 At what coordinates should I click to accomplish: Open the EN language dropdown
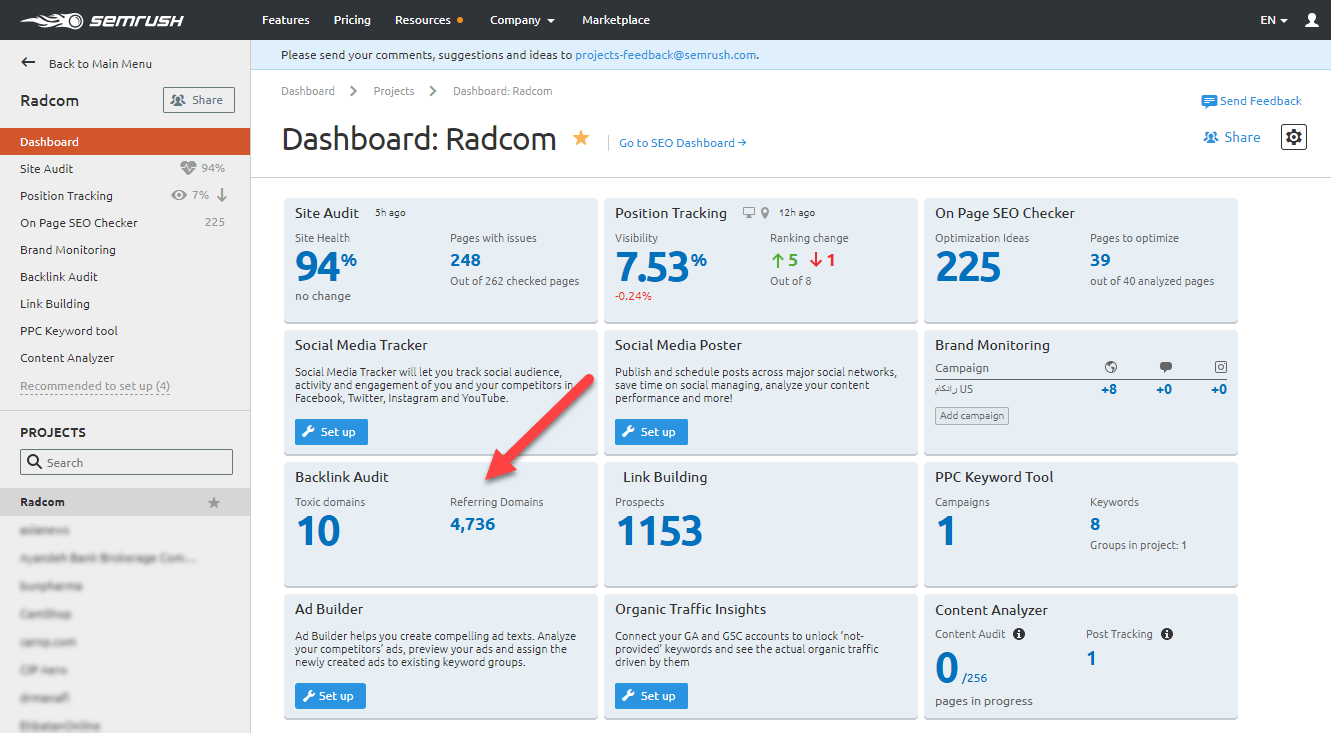(x=1272, y=20)
